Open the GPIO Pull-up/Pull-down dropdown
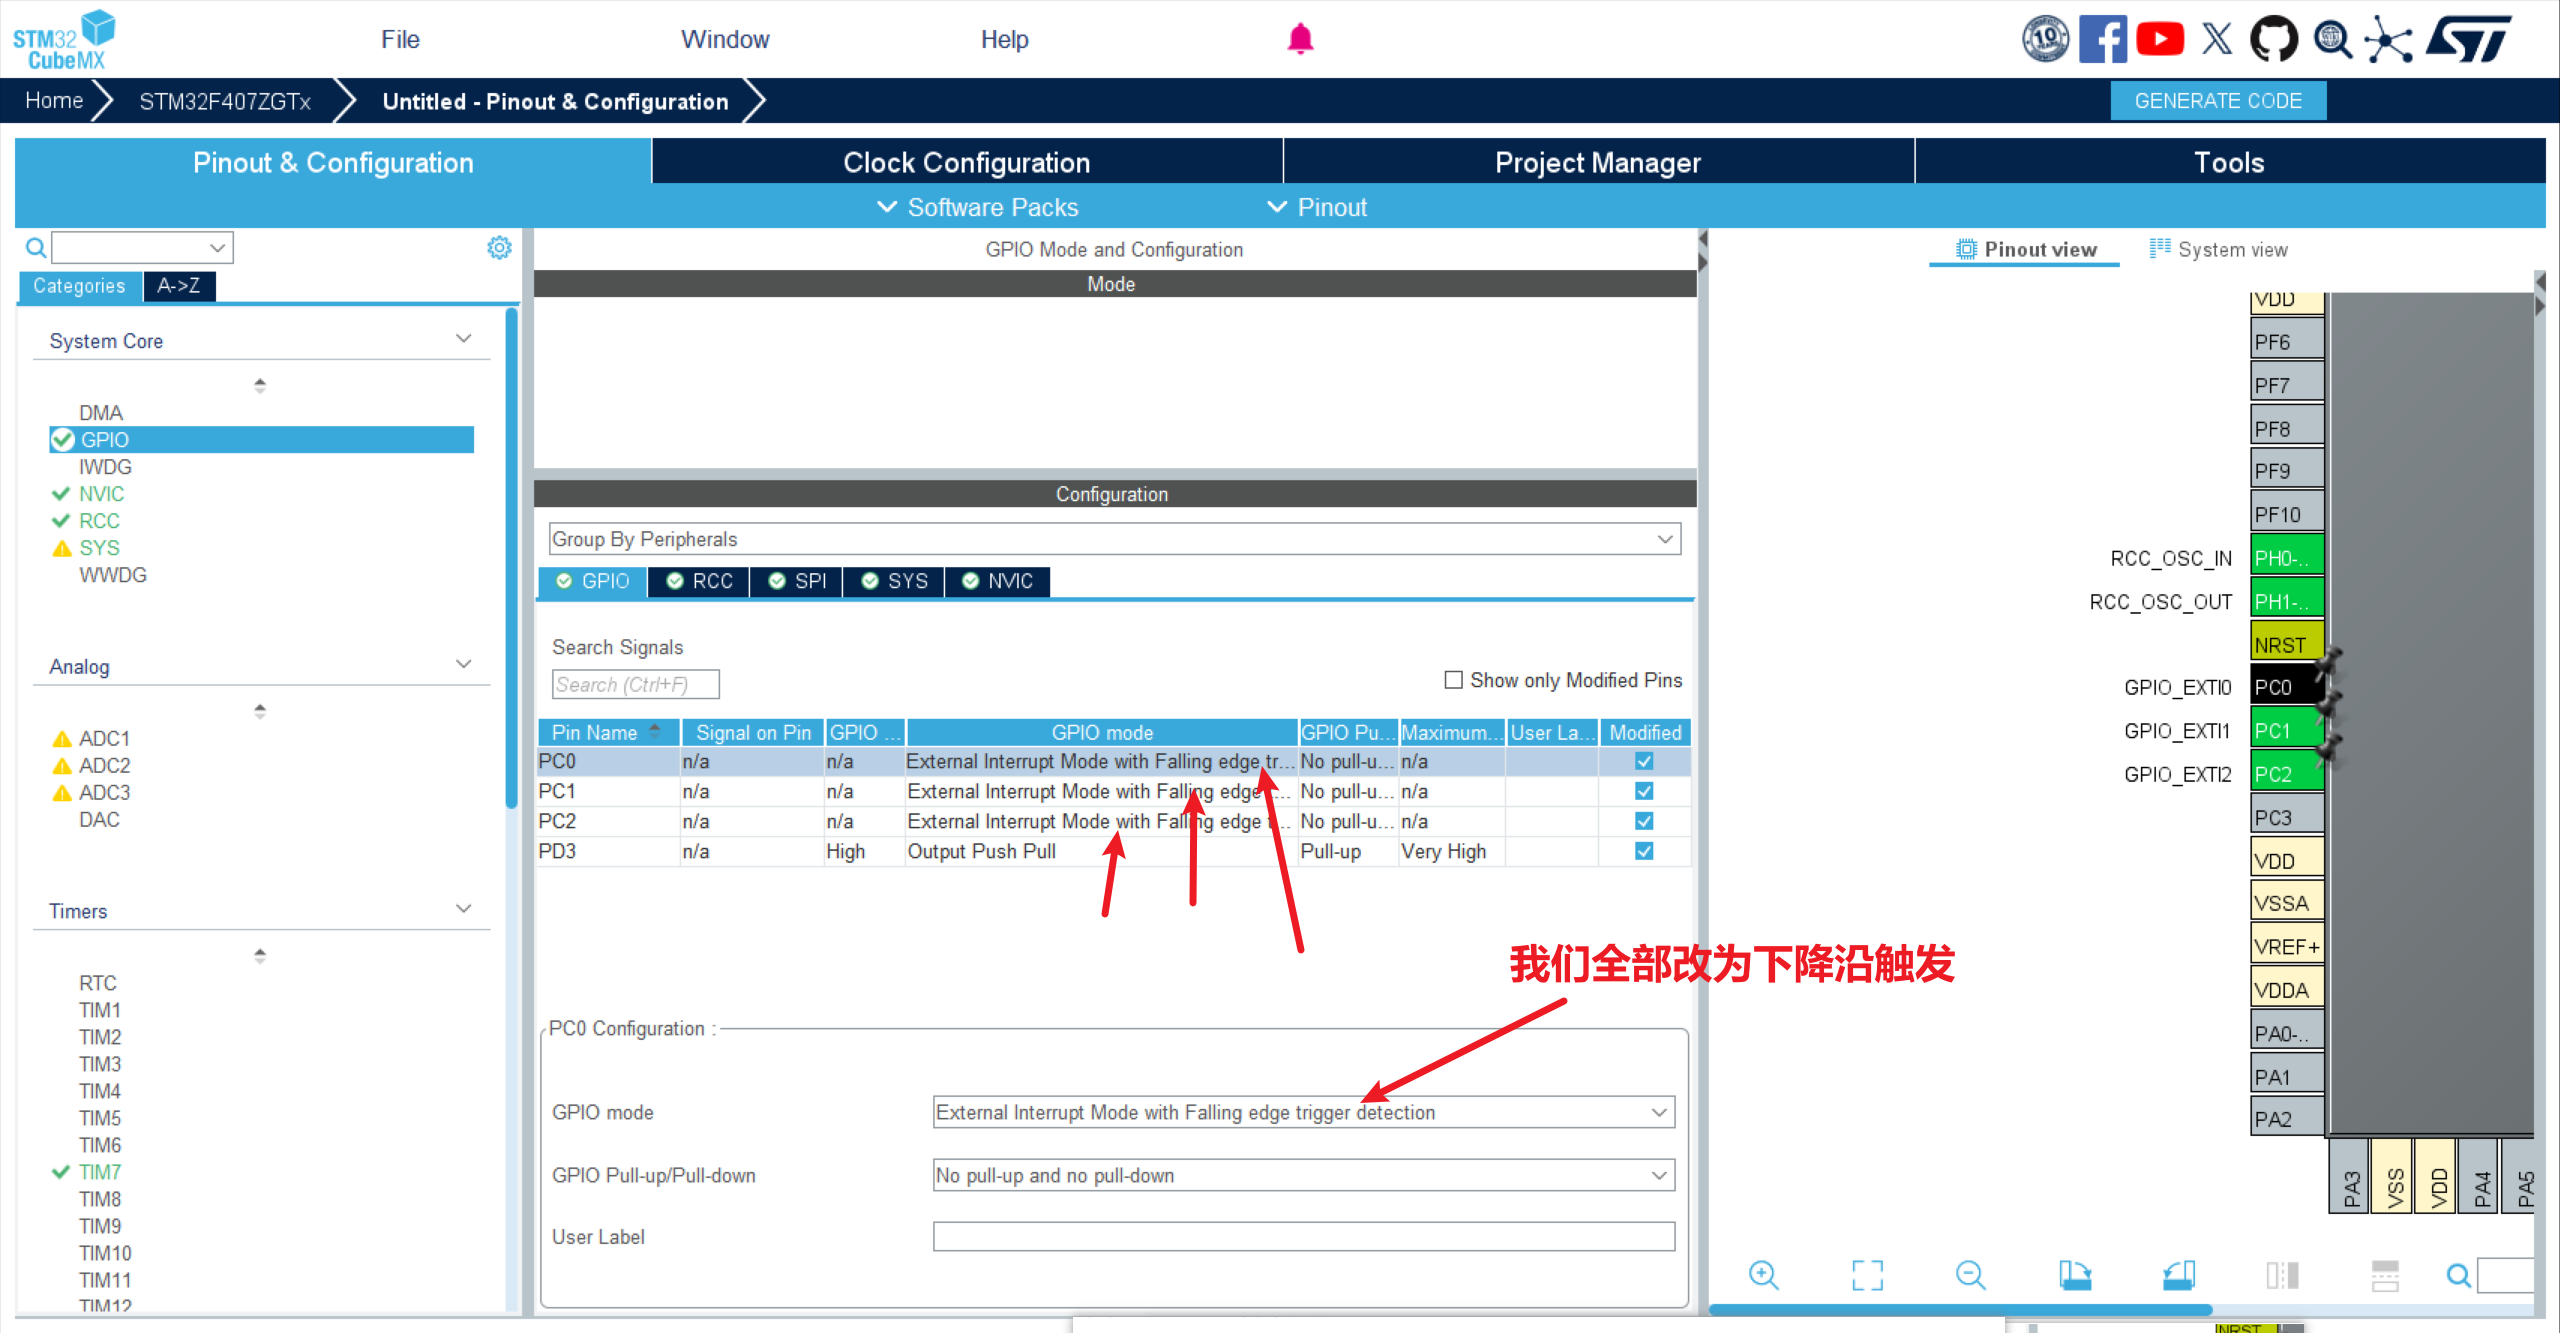Screen dimensions: 2560x1333 pyautogui.click(x=1303, y=1175)
